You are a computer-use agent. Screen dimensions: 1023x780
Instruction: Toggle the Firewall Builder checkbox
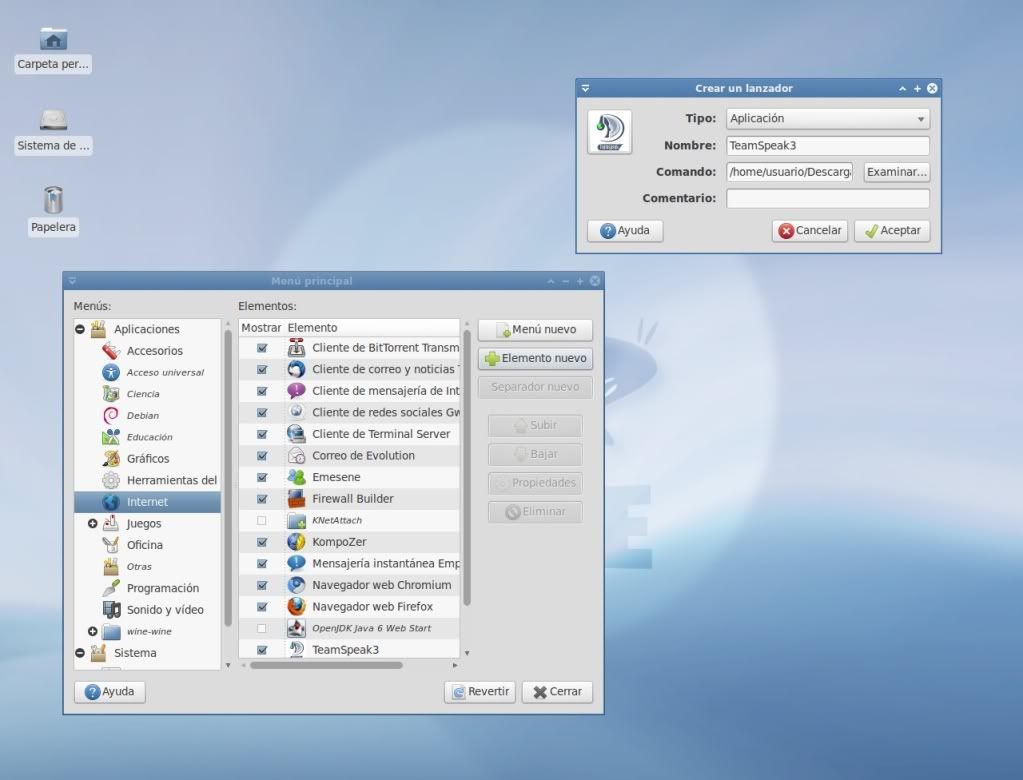(x=262, y=499)
